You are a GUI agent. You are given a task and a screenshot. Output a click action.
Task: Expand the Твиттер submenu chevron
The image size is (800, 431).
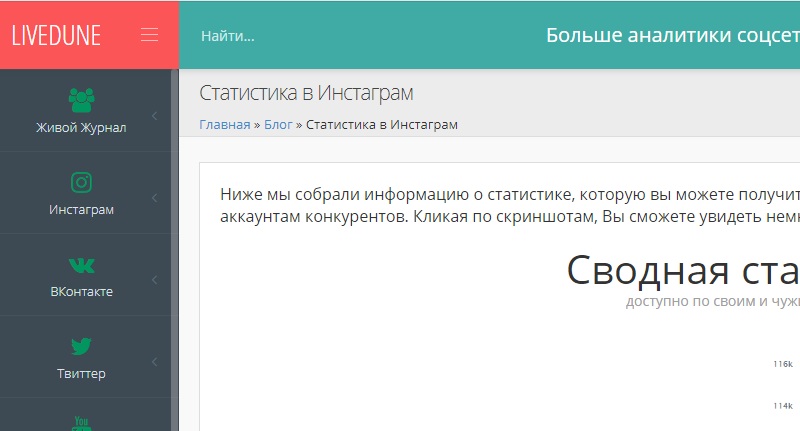click(x=155, y=362)
